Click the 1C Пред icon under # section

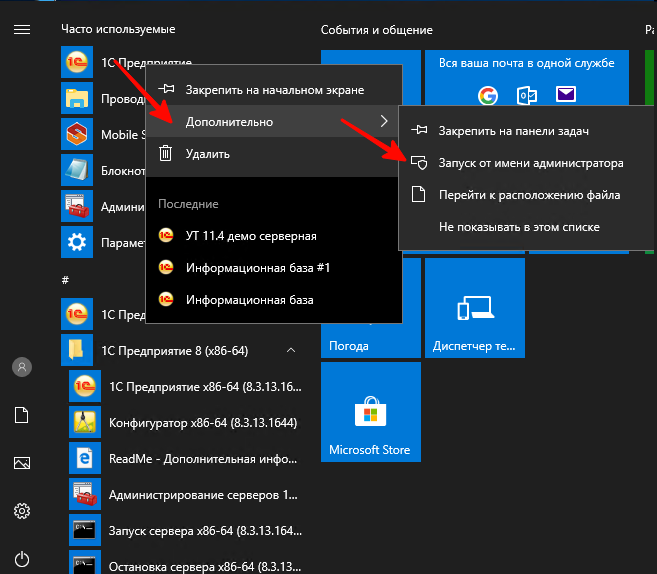[x=77, y=314]
